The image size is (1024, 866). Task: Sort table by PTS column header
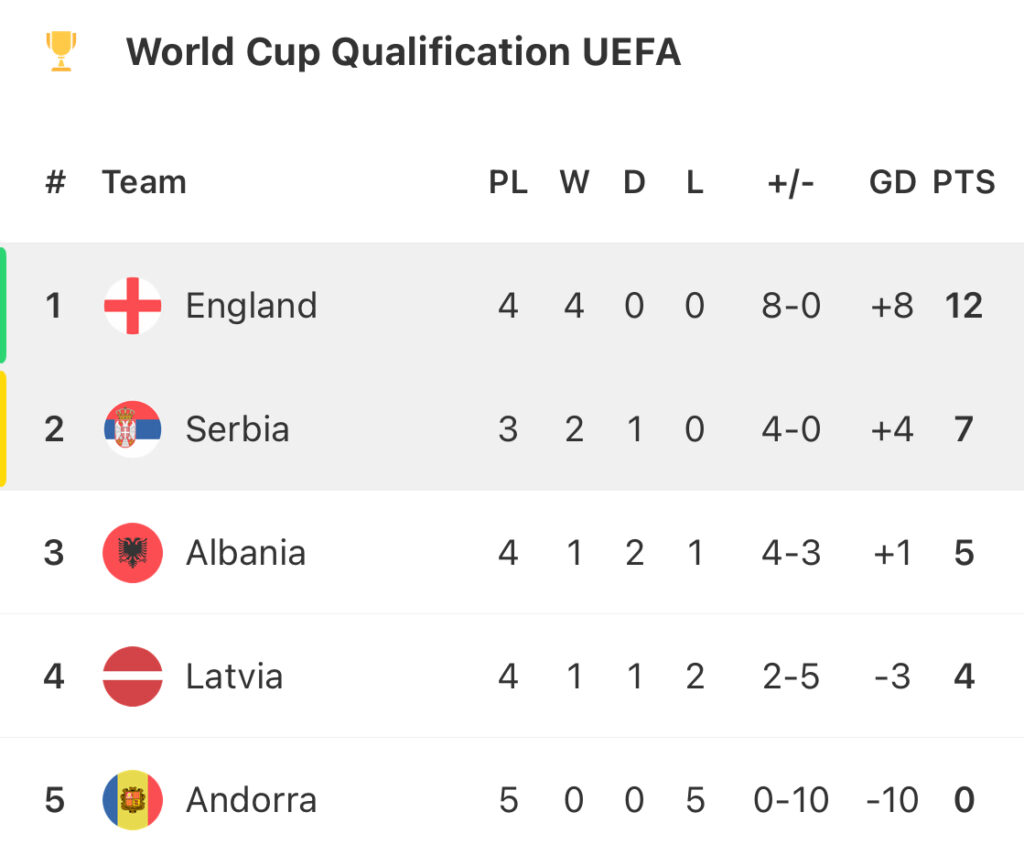(964, 182)
